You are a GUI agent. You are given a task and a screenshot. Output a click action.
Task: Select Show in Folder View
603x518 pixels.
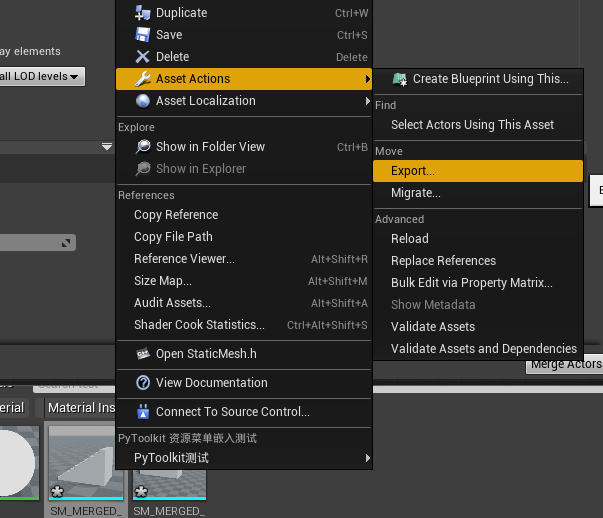(244, 147)
